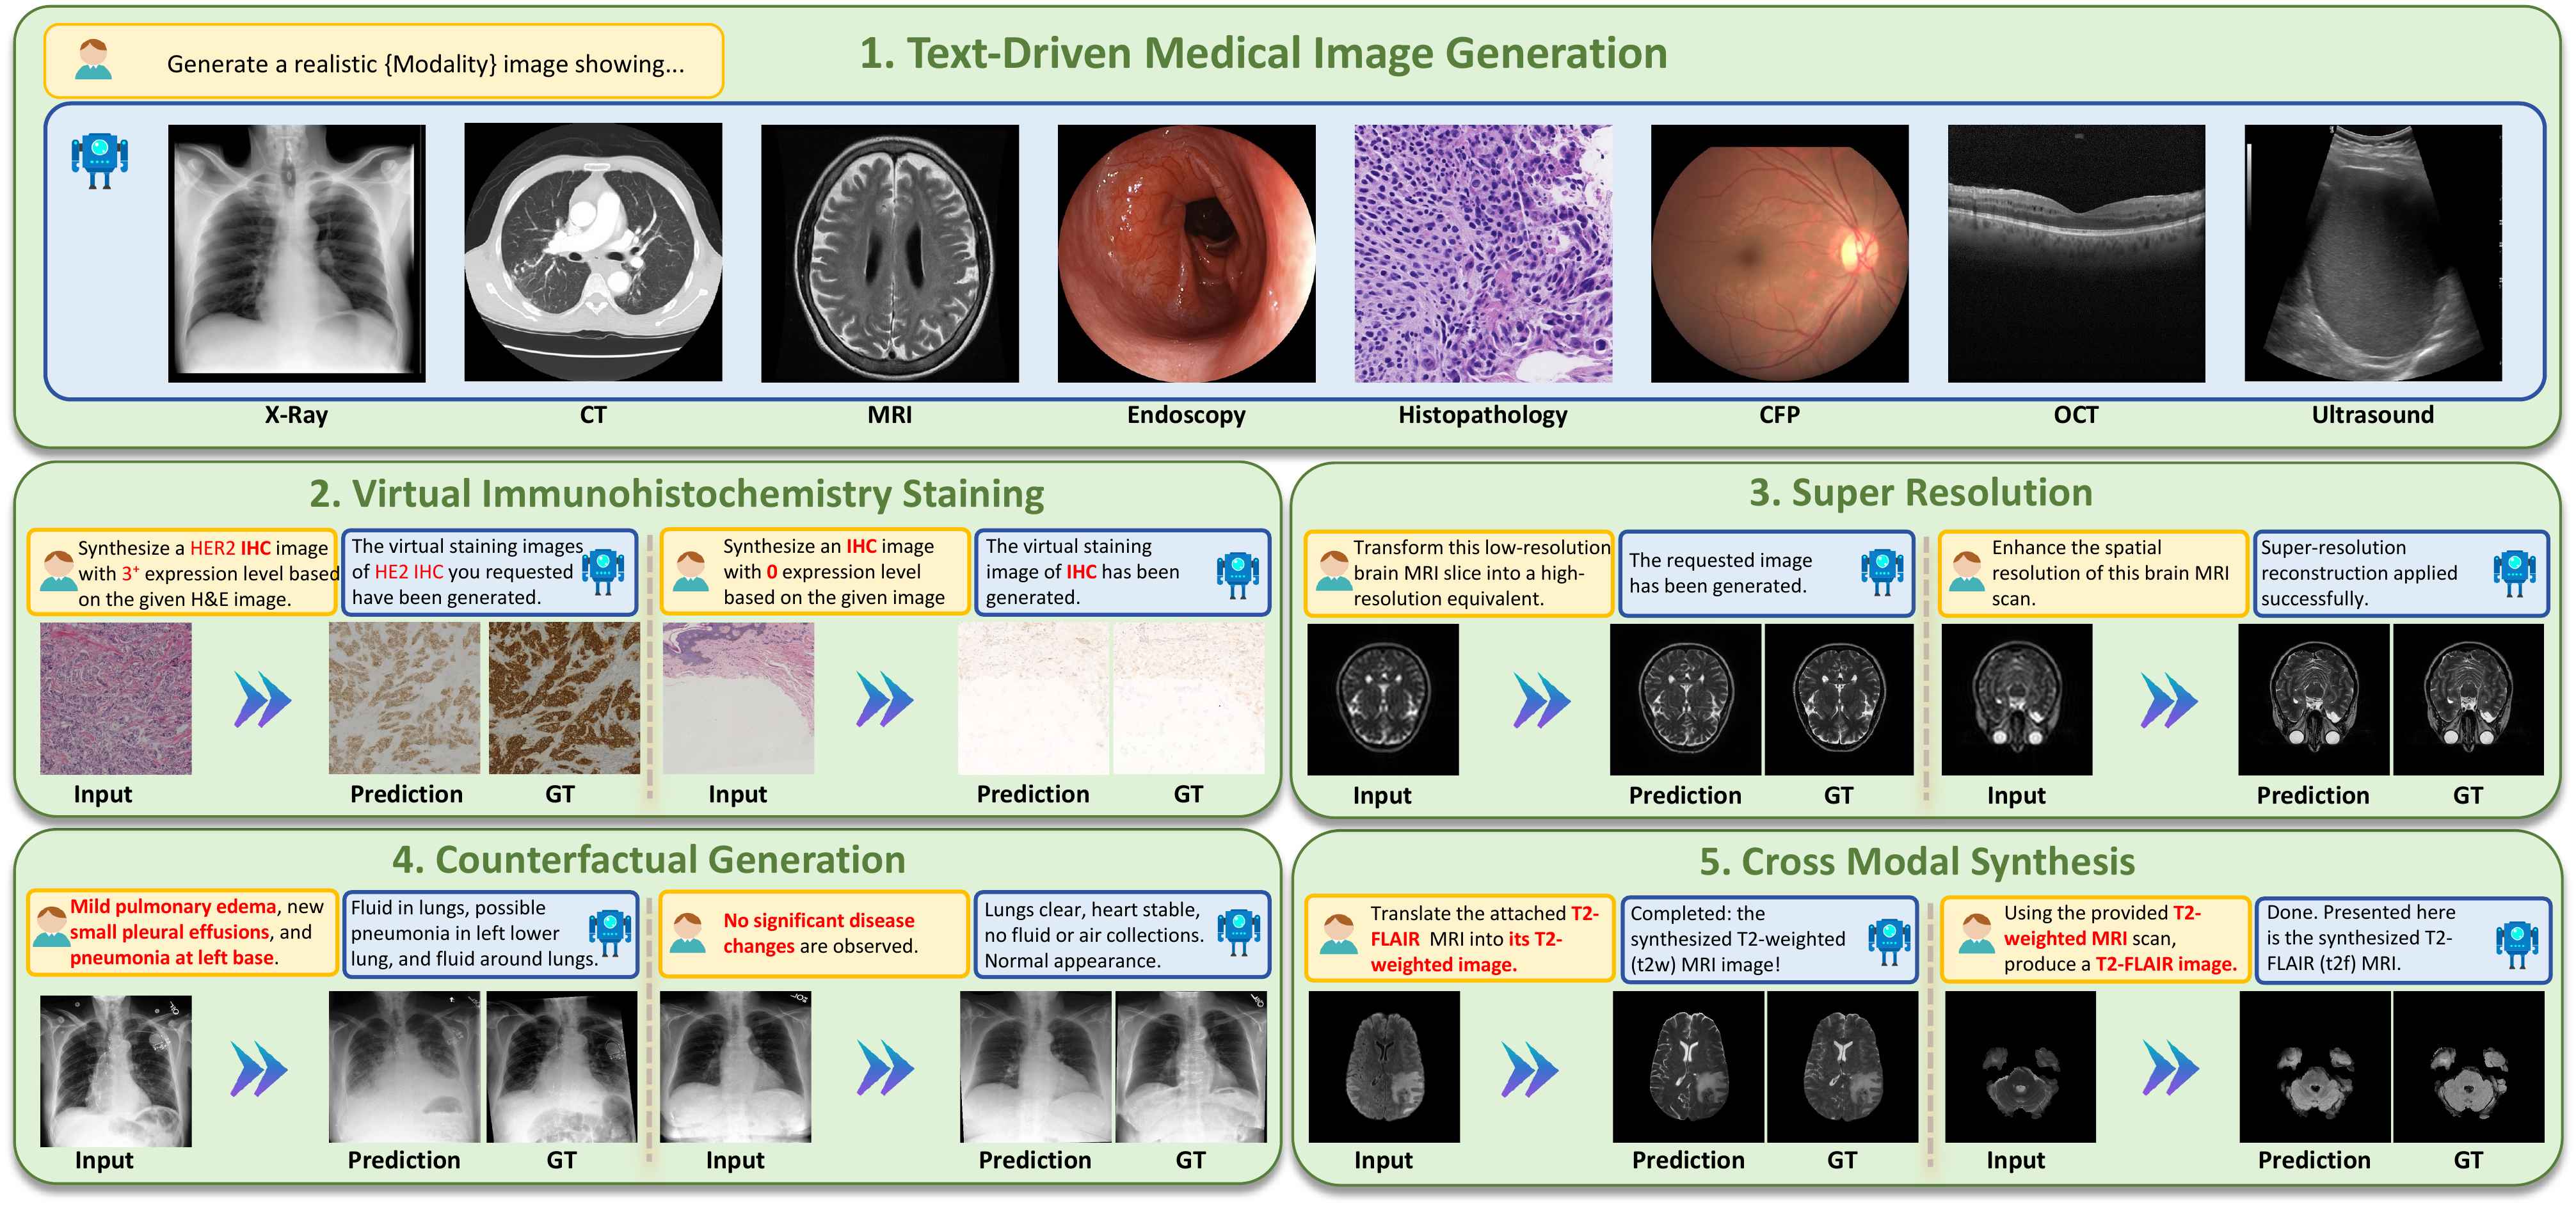Click the 'No significant disease changes' prompt box
Image resolution: width=2576 pixels, height=1208 pixels.
coord(814,933)
